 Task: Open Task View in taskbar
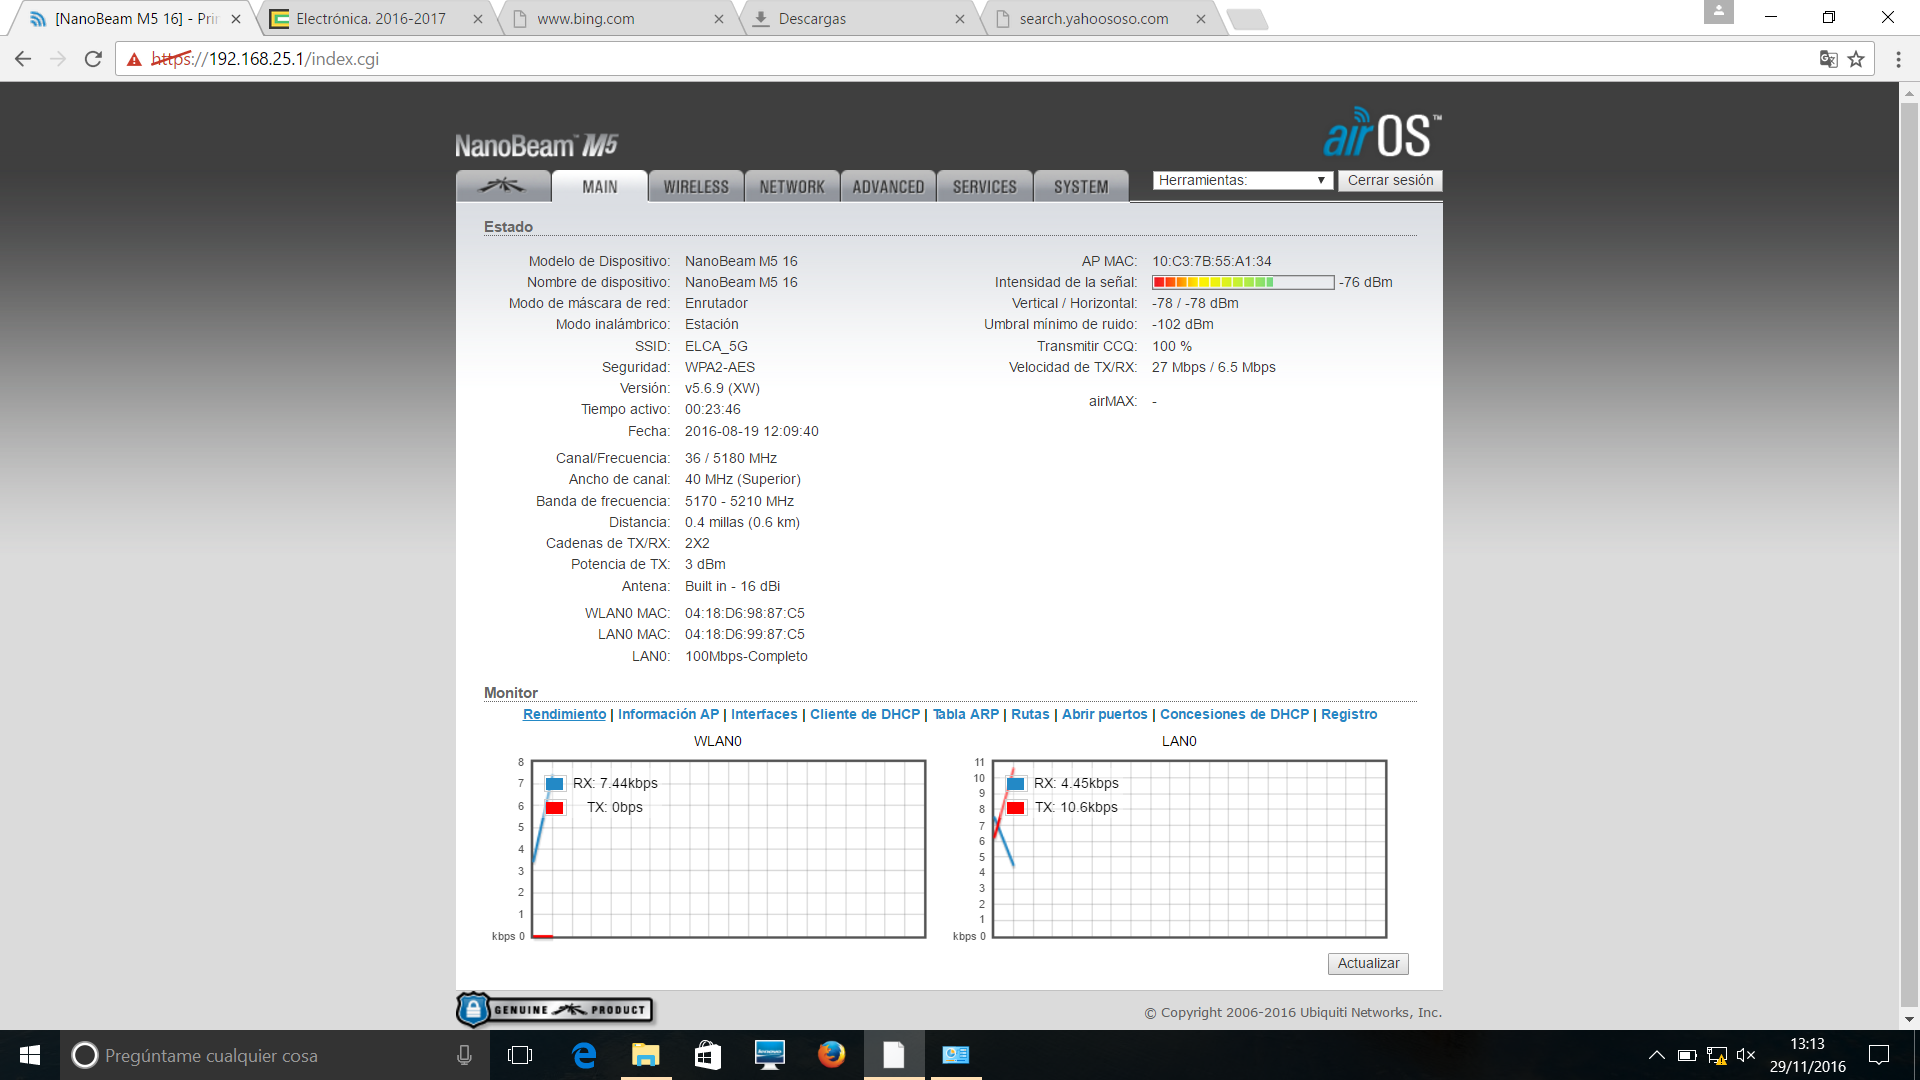point(520,1055)
